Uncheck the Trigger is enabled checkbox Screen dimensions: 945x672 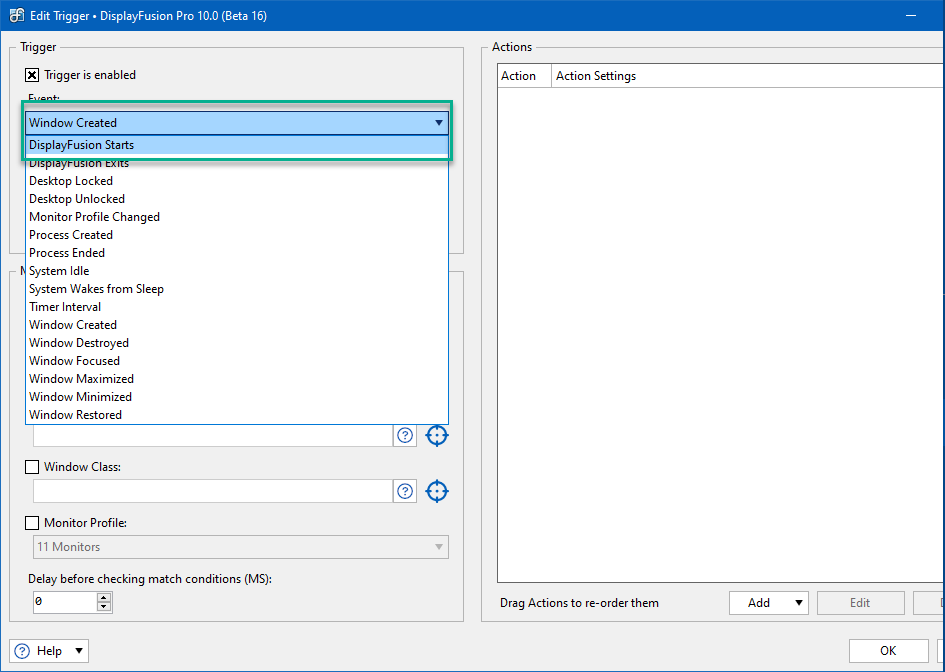click(32, 75)
